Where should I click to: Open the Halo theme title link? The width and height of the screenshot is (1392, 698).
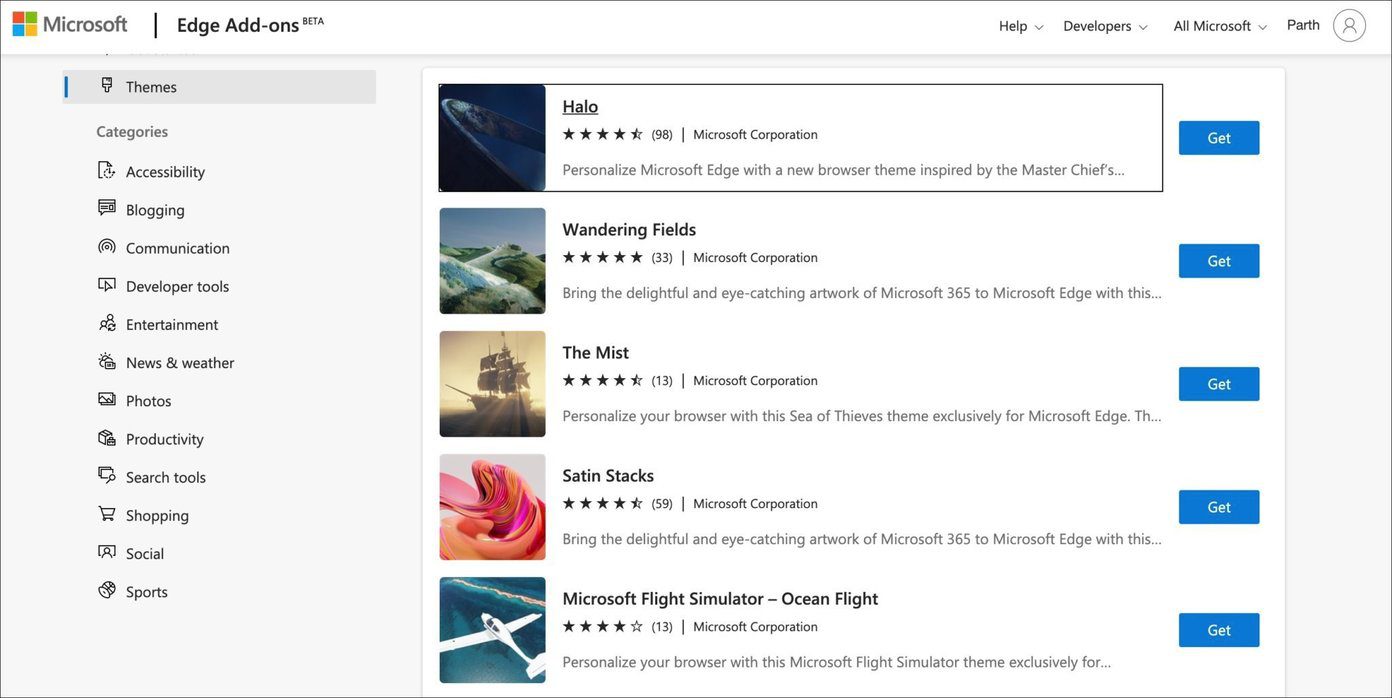pos(580,106)
